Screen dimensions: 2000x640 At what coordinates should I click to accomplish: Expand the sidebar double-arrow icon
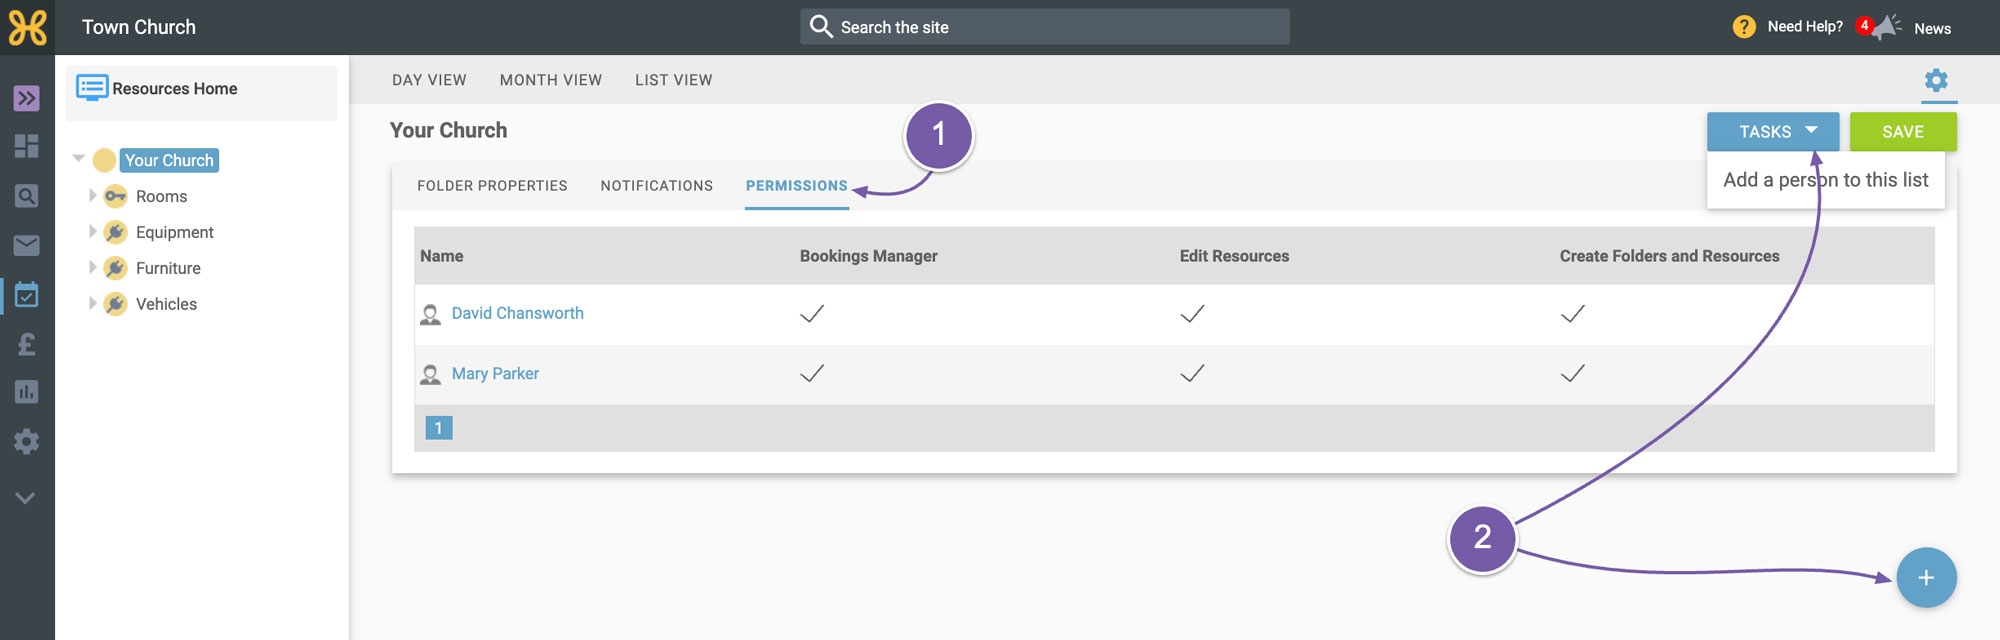tap(27, 98)
